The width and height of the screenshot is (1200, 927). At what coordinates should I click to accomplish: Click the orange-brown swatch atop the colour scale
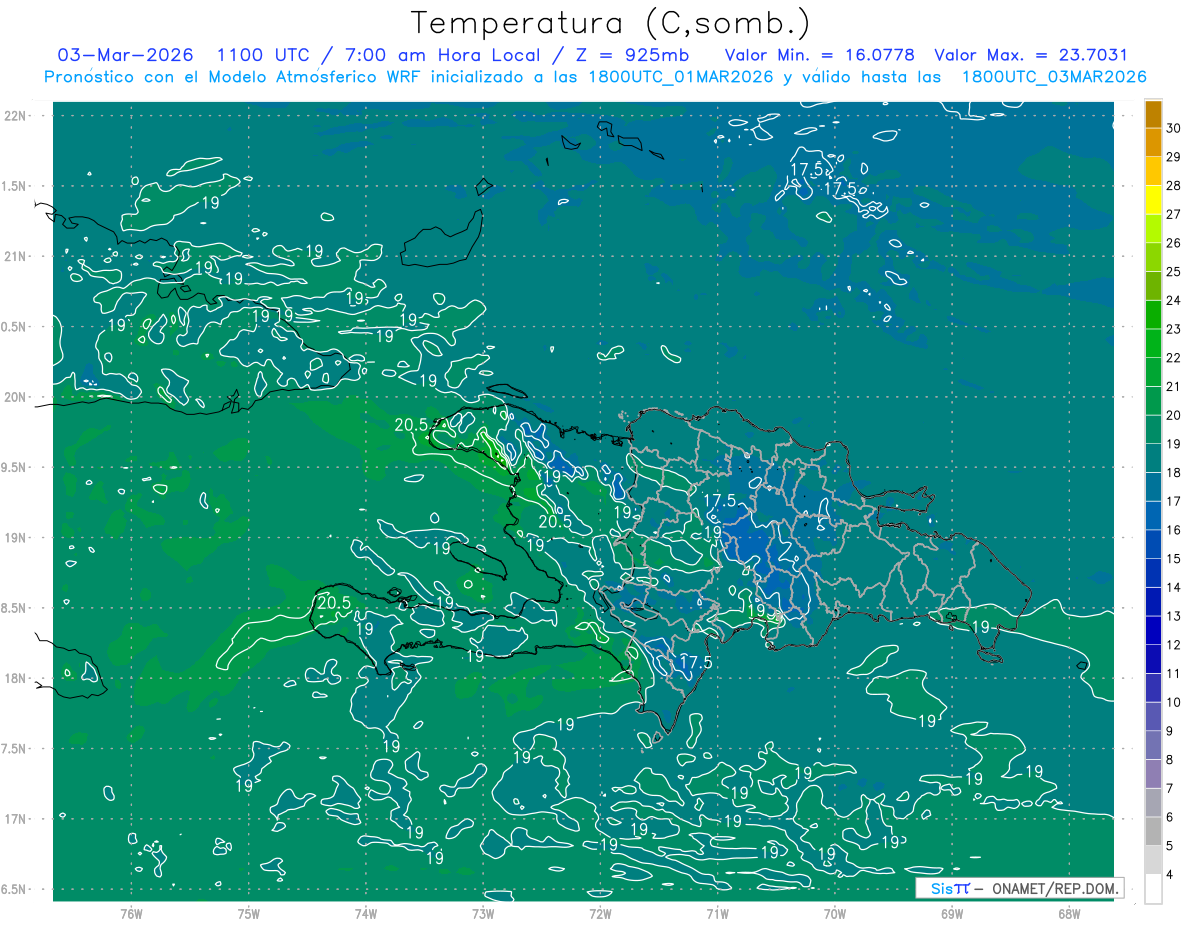[1153, 113]
